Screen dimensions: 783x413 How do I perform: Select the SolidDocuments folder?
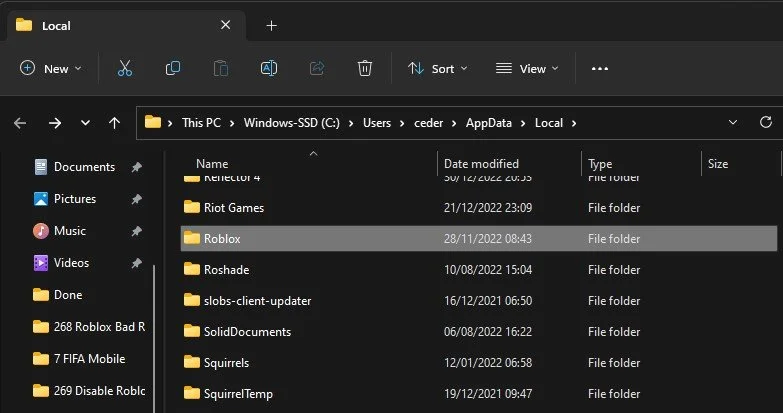click(478, 332)
